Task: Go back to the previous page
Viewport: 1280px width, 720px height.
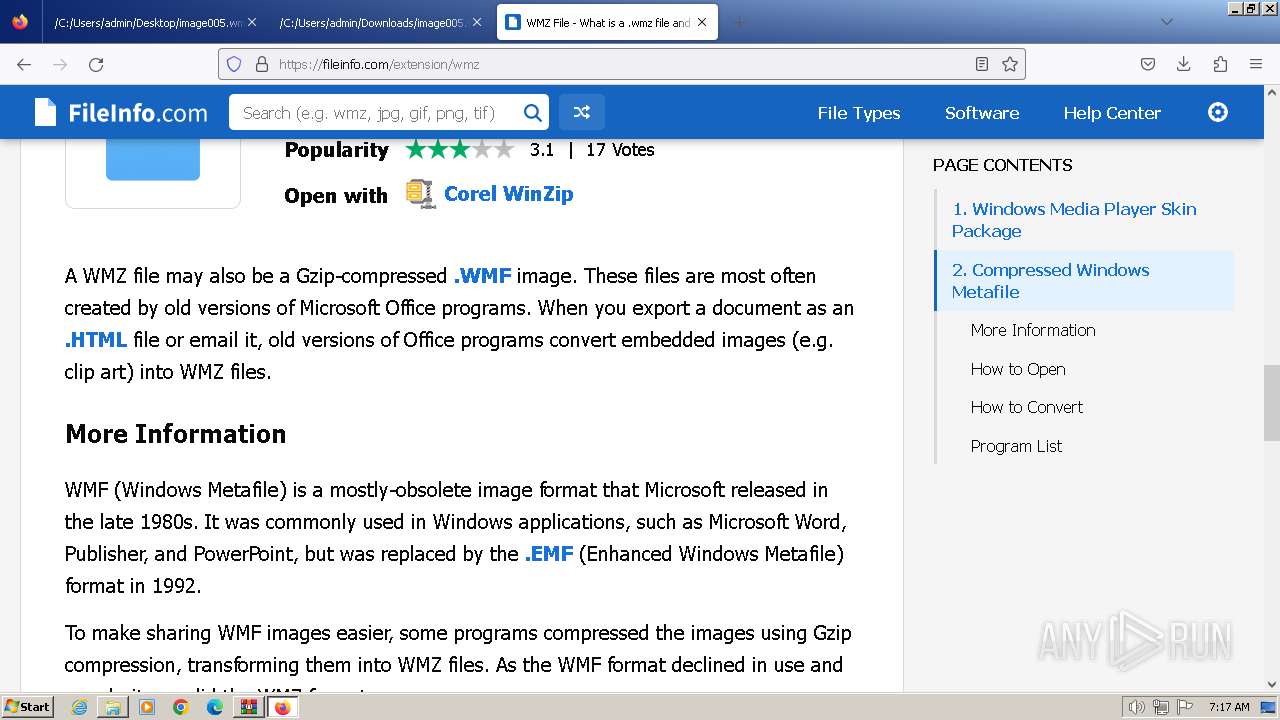Action: click(x=24, y=64)
